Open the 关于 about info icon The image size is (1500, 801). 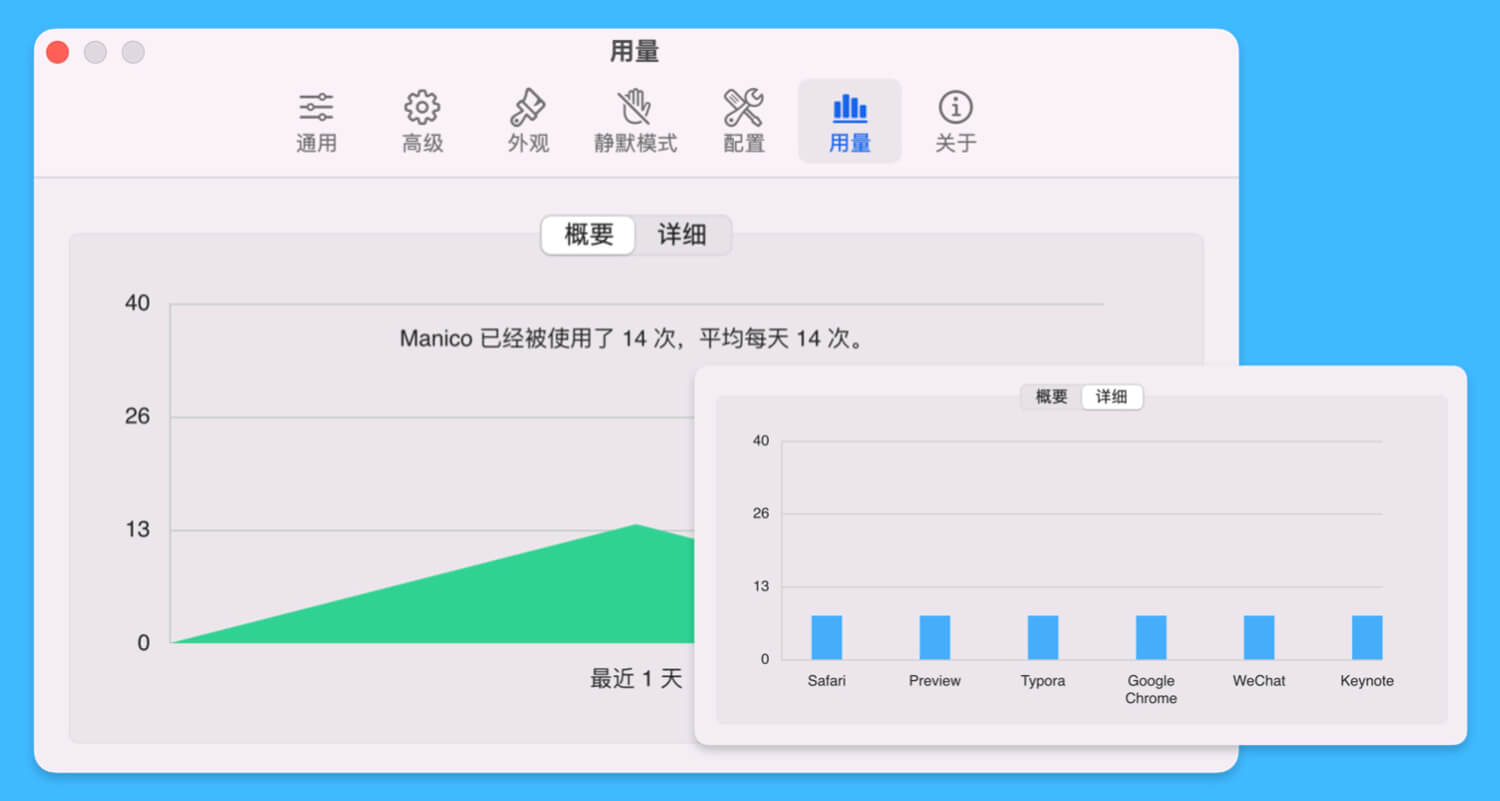(x=955, y=108)
